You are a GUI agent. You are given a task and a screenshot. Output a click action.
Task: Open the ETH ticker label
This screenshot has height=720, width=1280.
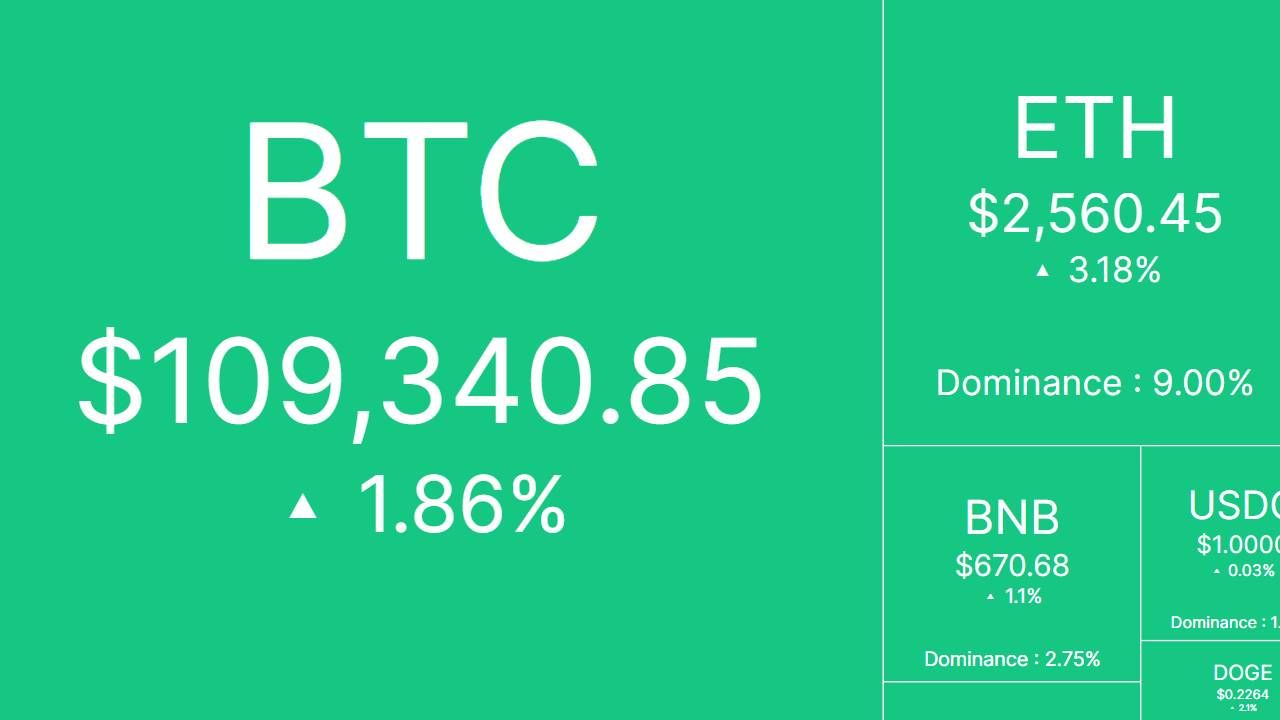point(1095,128)
